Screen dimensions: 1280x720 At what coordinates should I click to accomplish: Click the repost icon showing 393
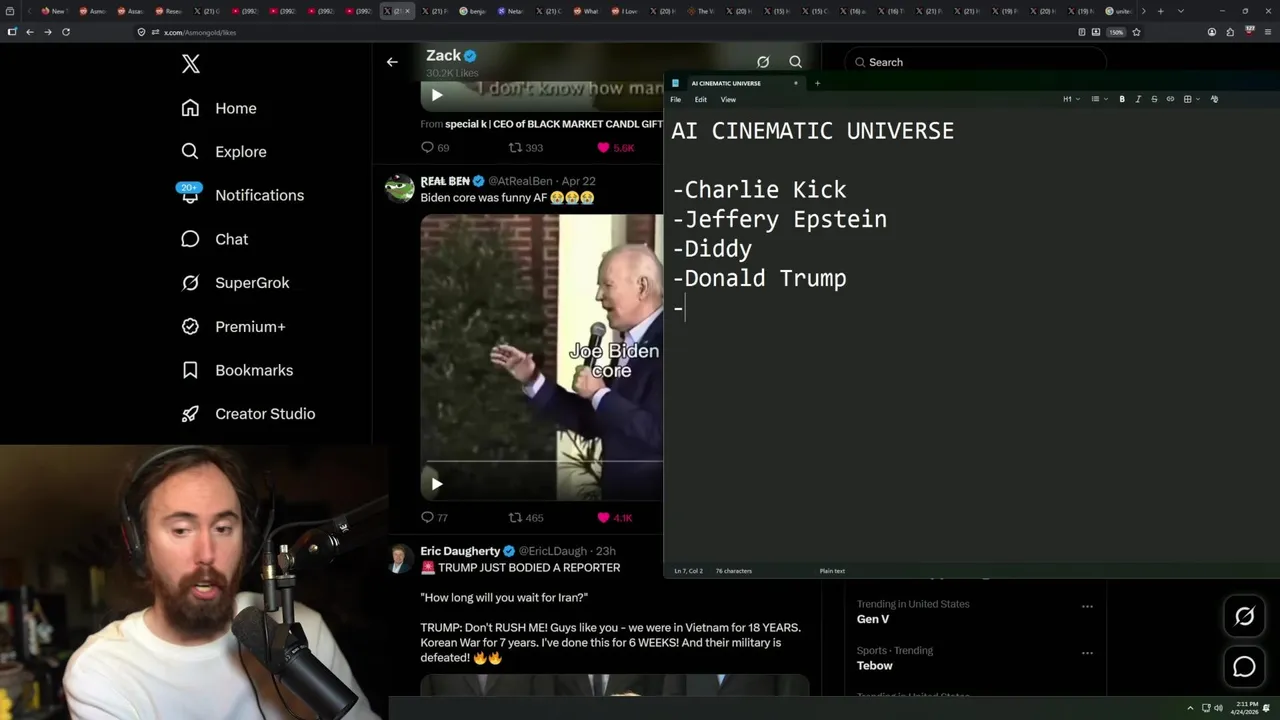point(515,147)
